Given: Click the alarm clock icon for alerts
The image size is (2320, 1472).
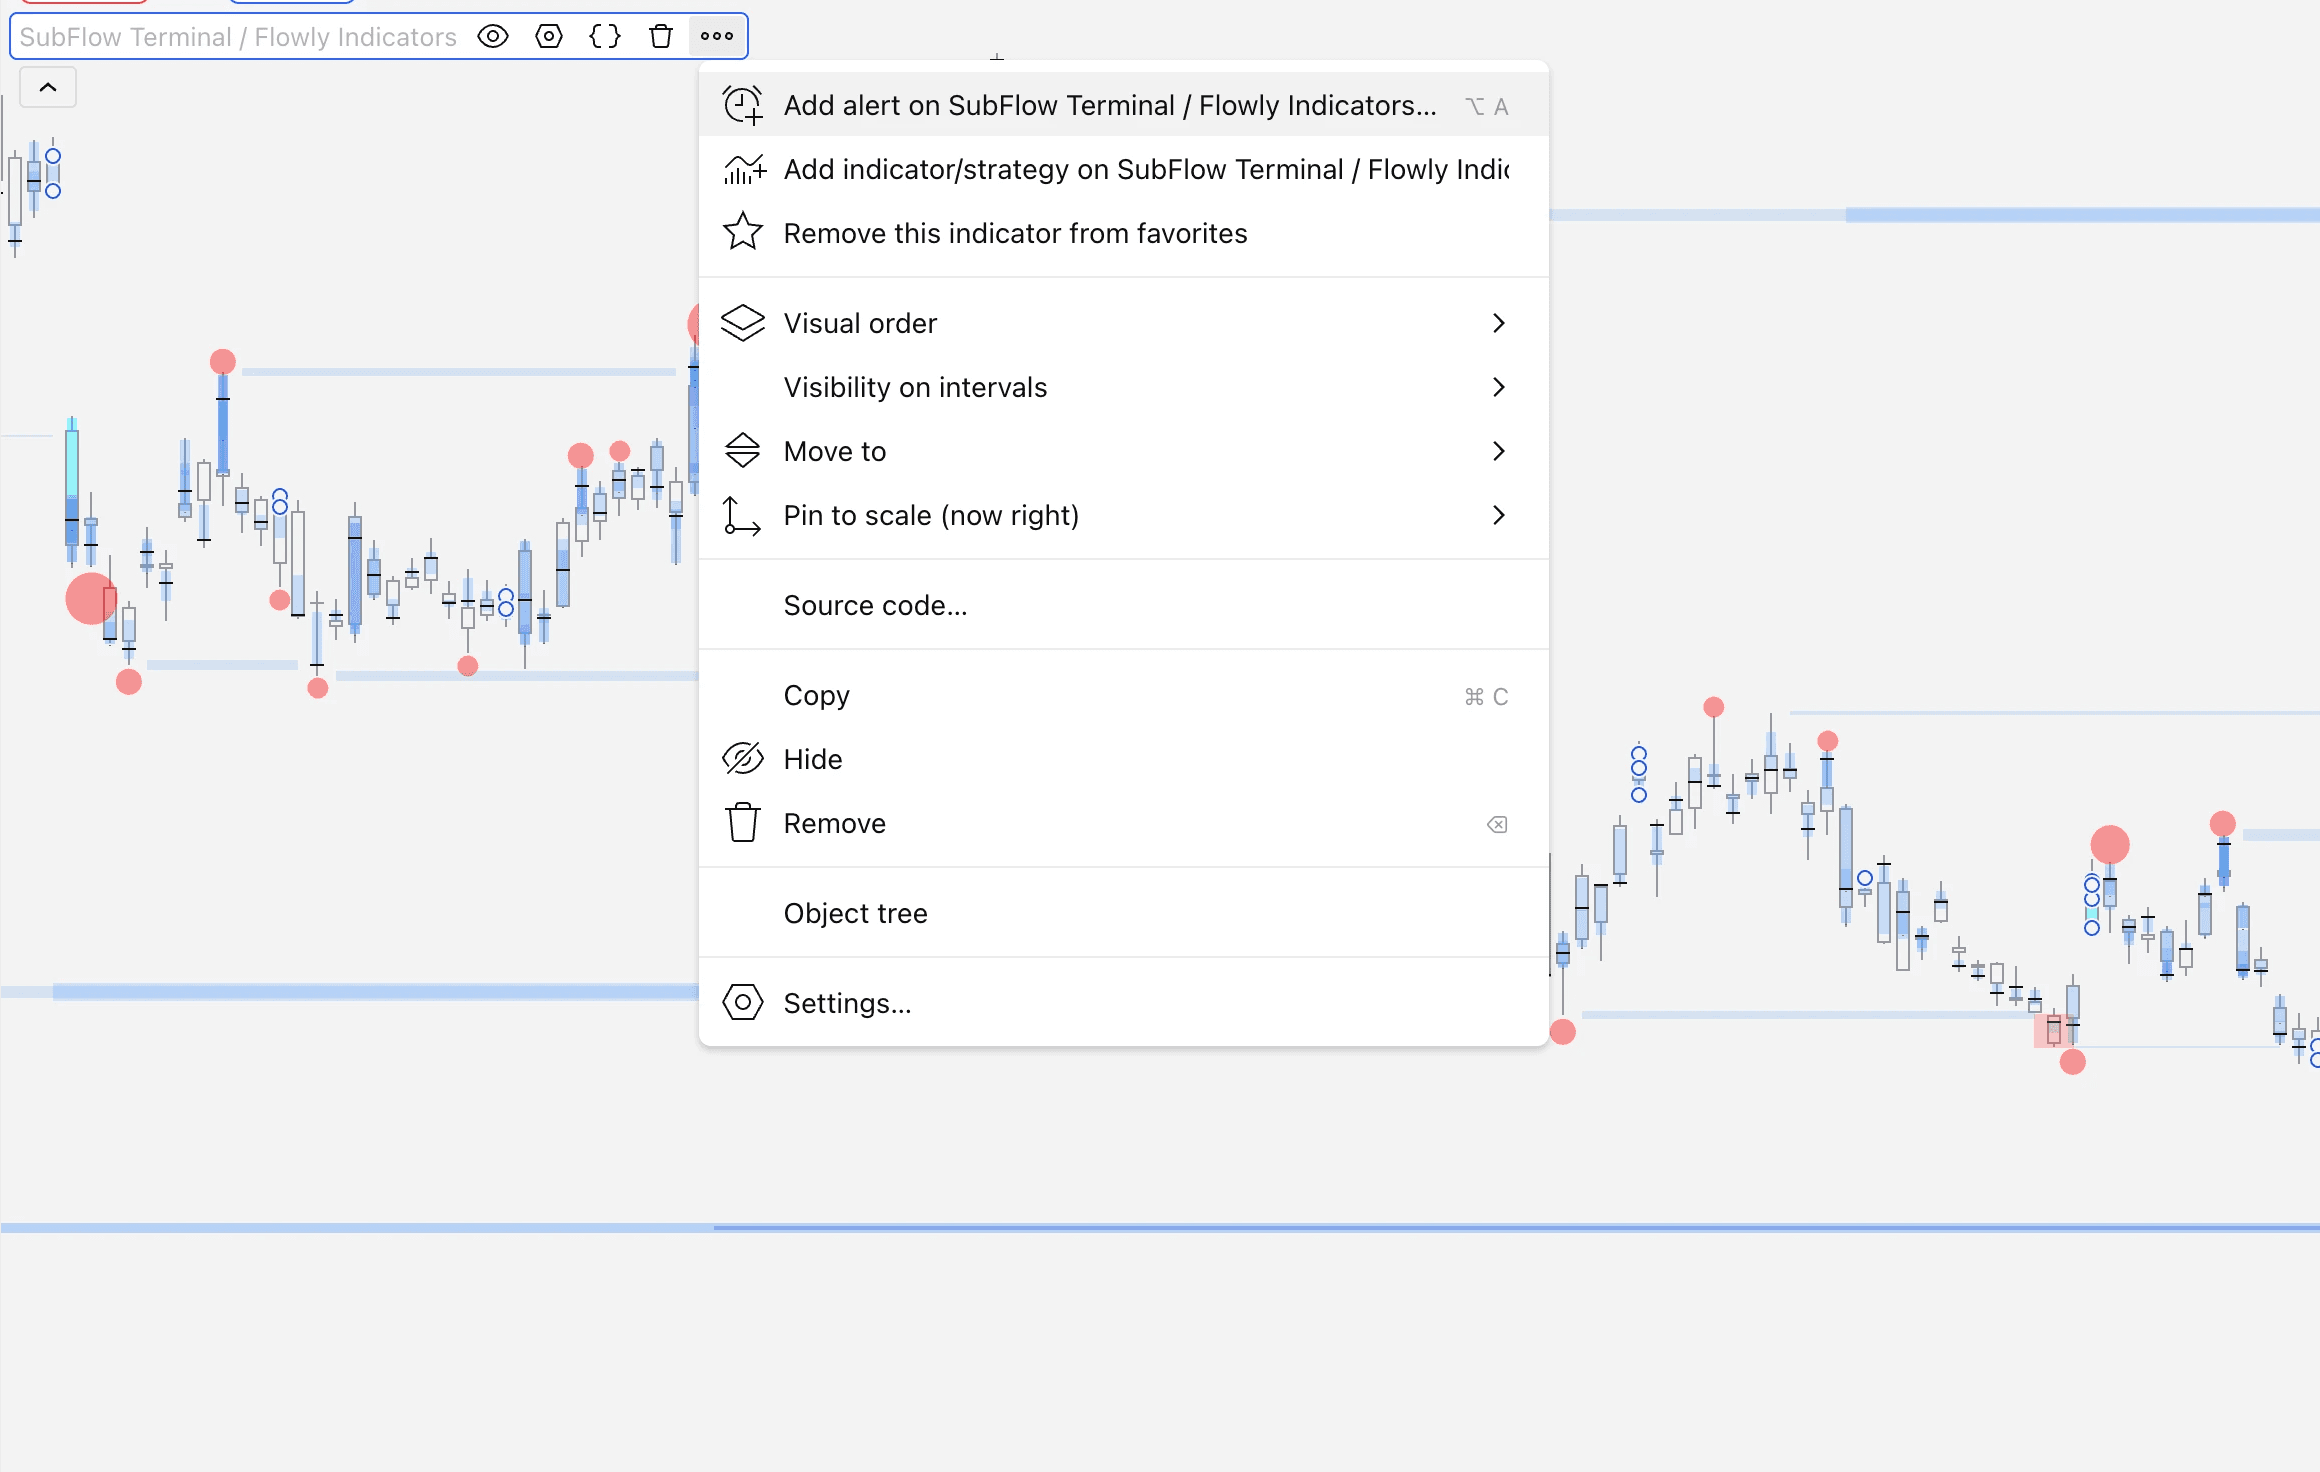Looking at the screenshot, I should point(742,104).
